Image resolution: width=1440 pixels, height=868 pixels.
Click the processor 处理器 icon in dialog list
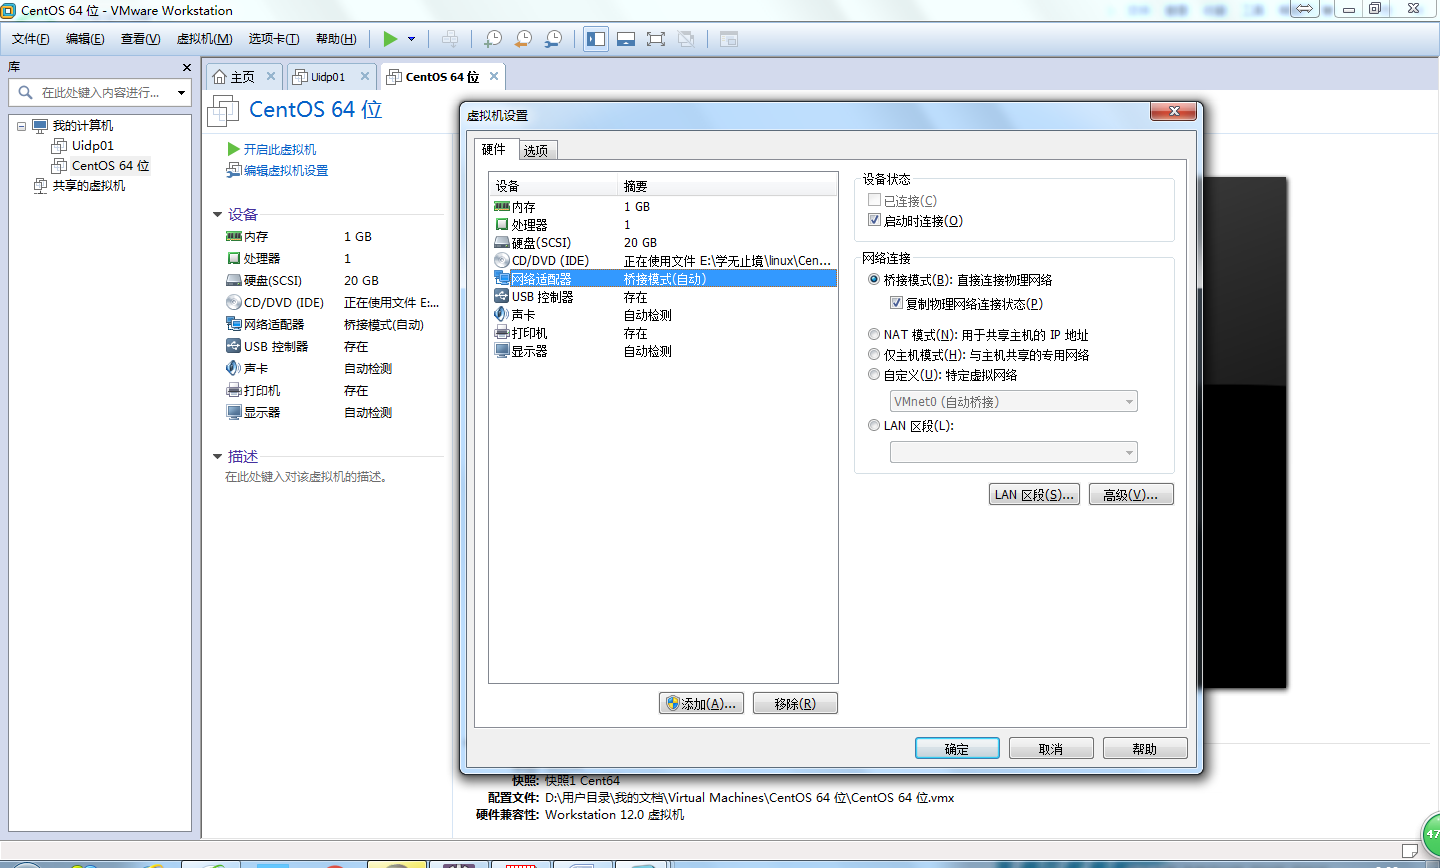tap(502, 224)
